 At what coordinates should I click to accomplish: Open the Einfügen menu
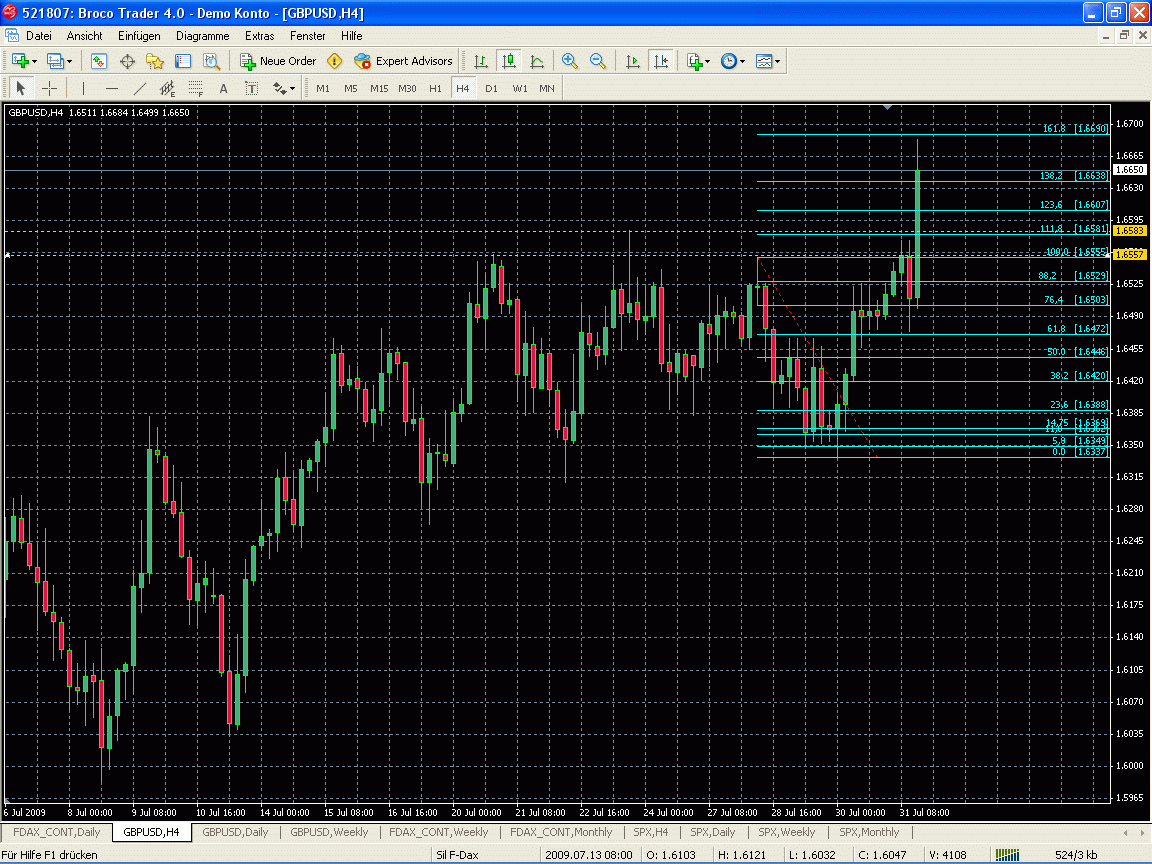pos(139,36)
